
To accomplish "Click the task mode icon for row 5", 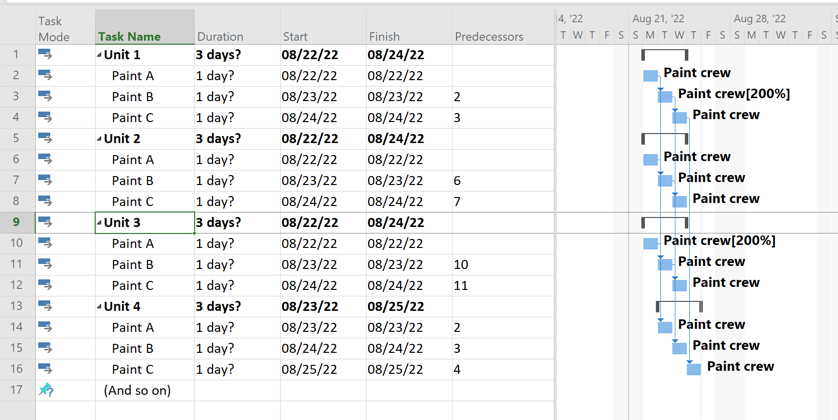I will [45, 139].
